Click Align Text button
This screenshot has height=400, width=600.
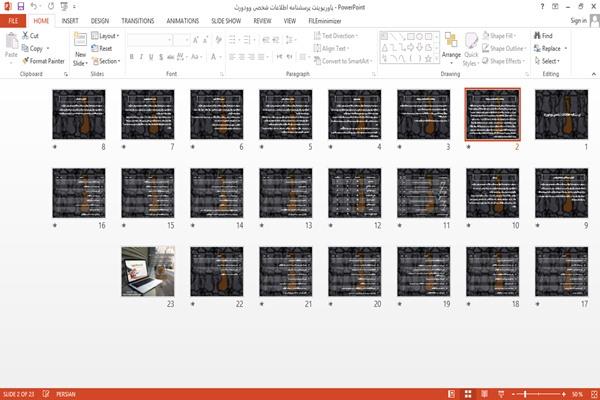[x=331, y=49]
